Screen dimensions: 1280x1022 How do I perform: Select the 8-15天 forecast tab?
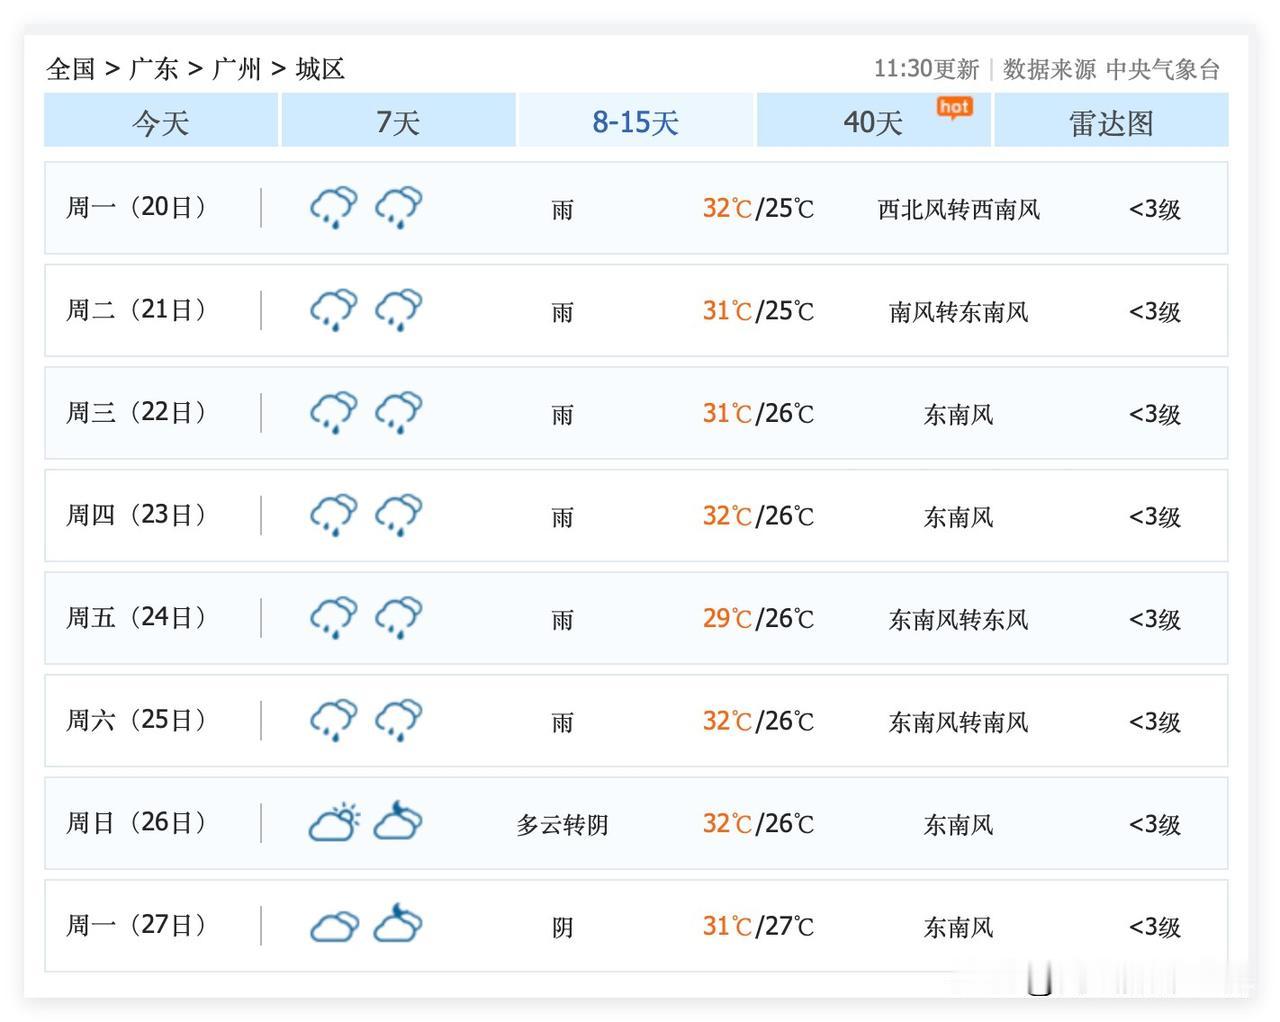pos(635,121)
